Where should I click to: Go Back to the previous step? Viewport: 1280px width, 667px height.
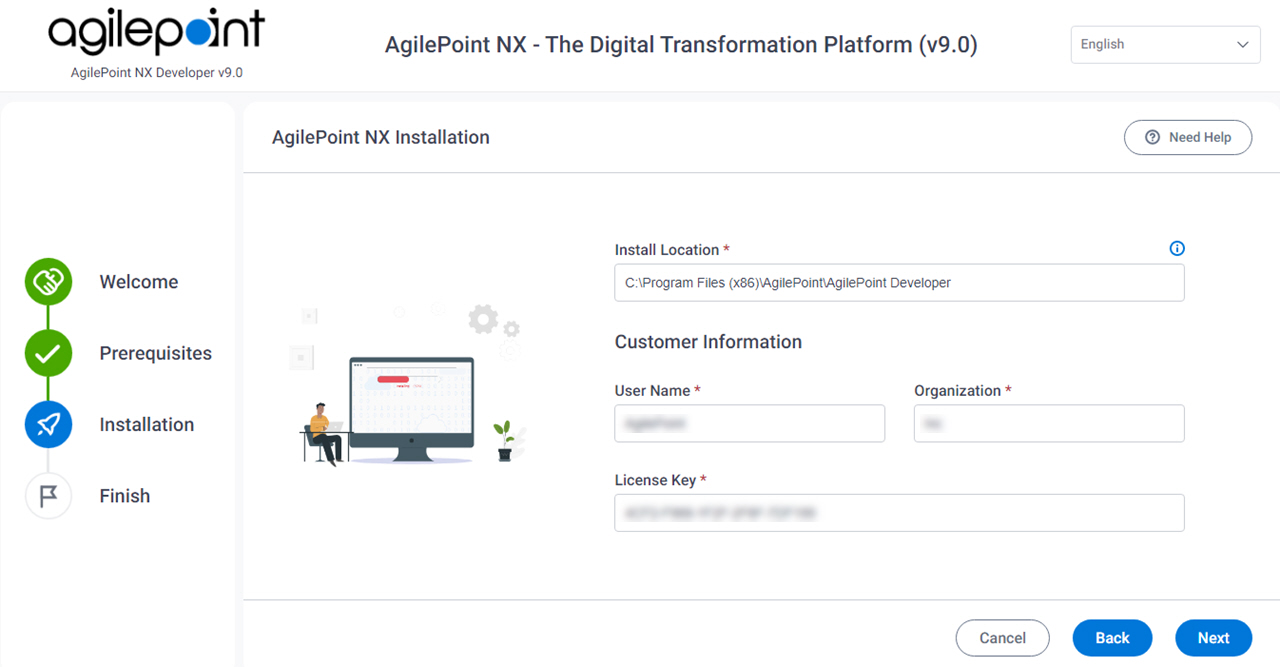(1112, 638)
